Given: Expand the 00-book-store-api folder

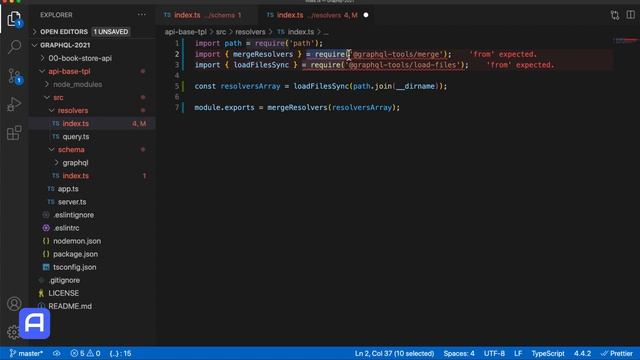Looking at the screenshot, I should [x=80, y=58].
